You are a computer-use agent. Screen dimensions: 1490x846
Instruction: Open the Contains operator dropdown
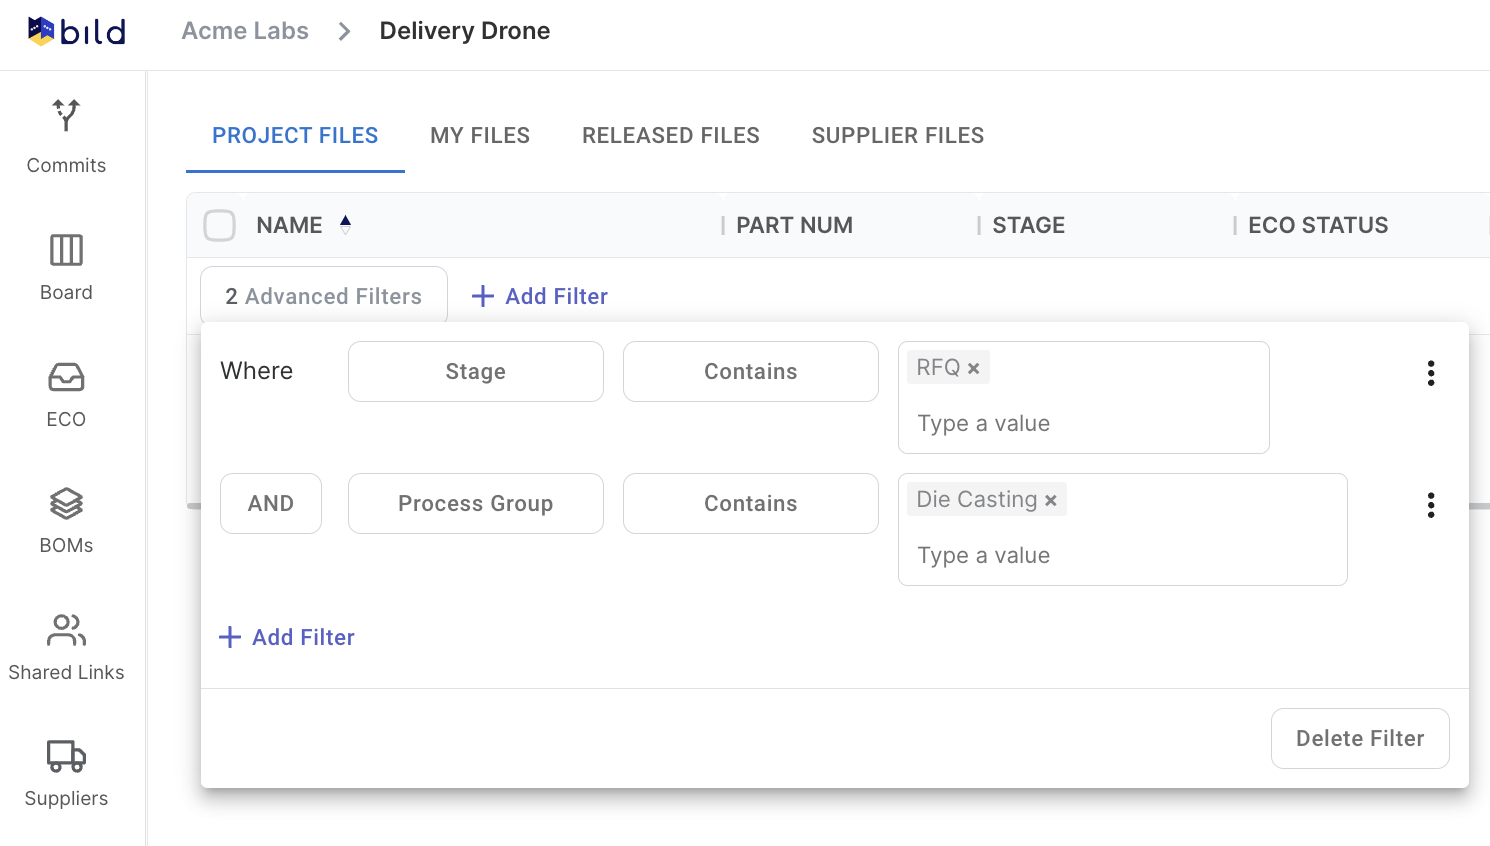pyautogui.click(x=750, y=371)
